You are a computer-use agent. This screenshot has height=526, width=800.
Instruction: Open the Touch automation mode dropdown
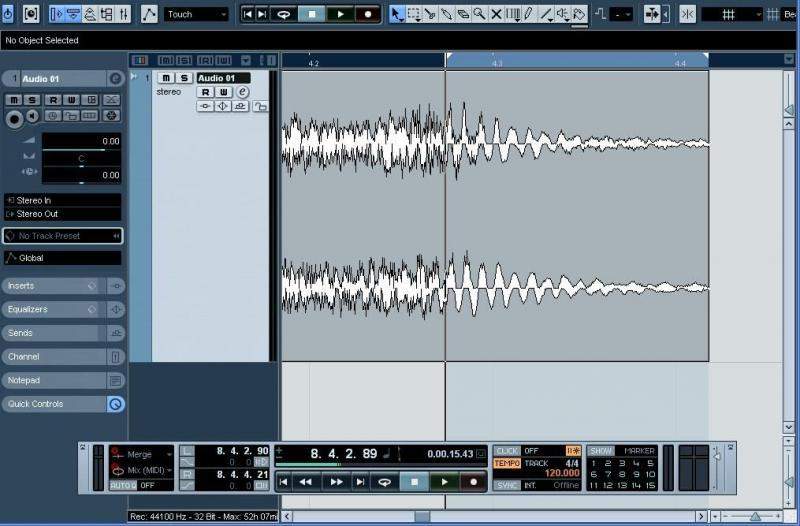click(196, 14)
